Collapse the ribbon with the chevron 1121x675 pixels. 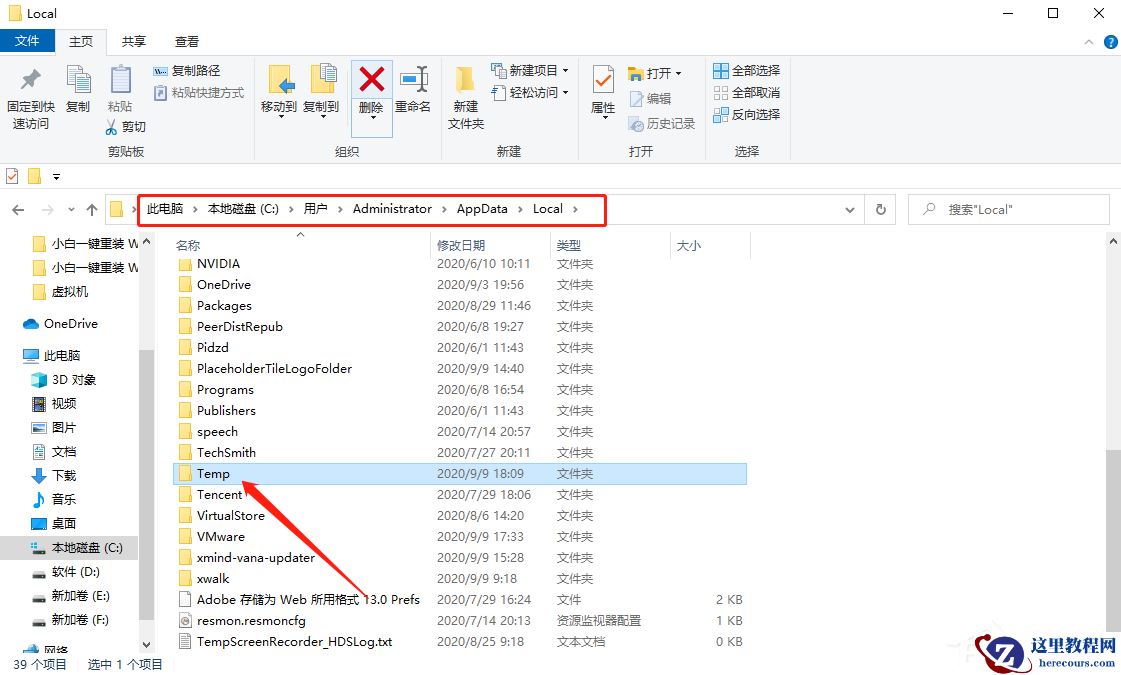[x=1088, y=41]
